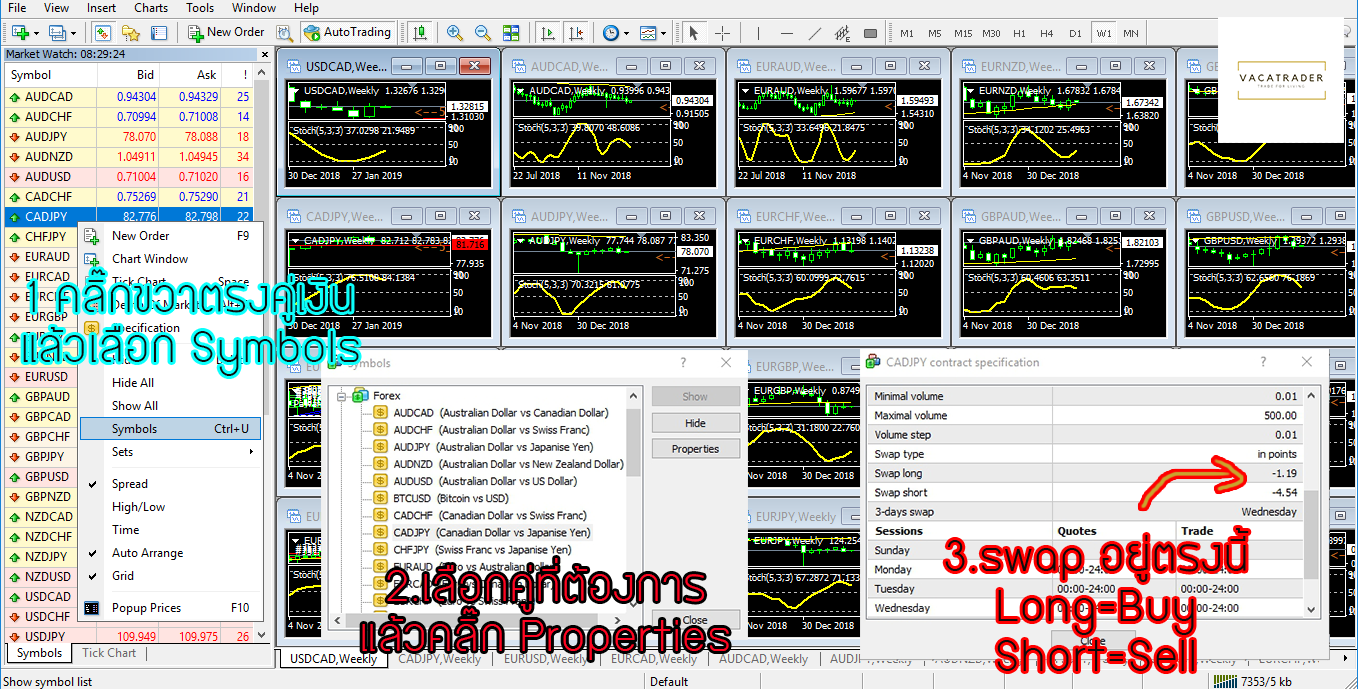Open the New Chart toolbar button
The width and height of the screenshot is (1358, 689).
click(19, 32)
